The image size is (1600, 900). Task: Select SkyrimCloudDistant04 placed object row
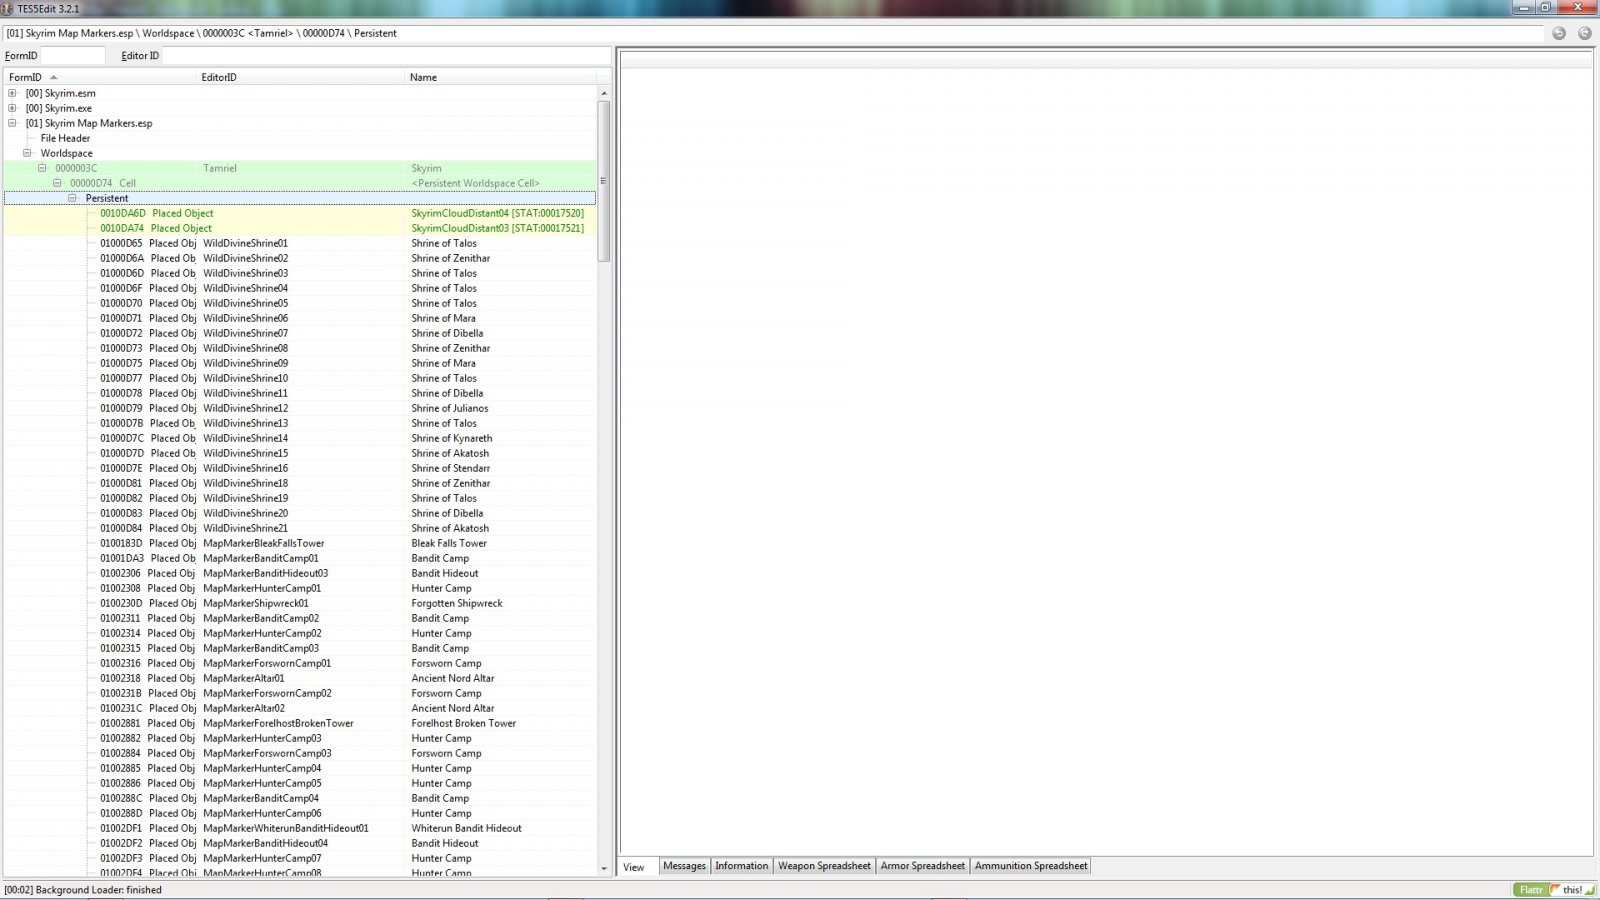click(x=300, y=213)
